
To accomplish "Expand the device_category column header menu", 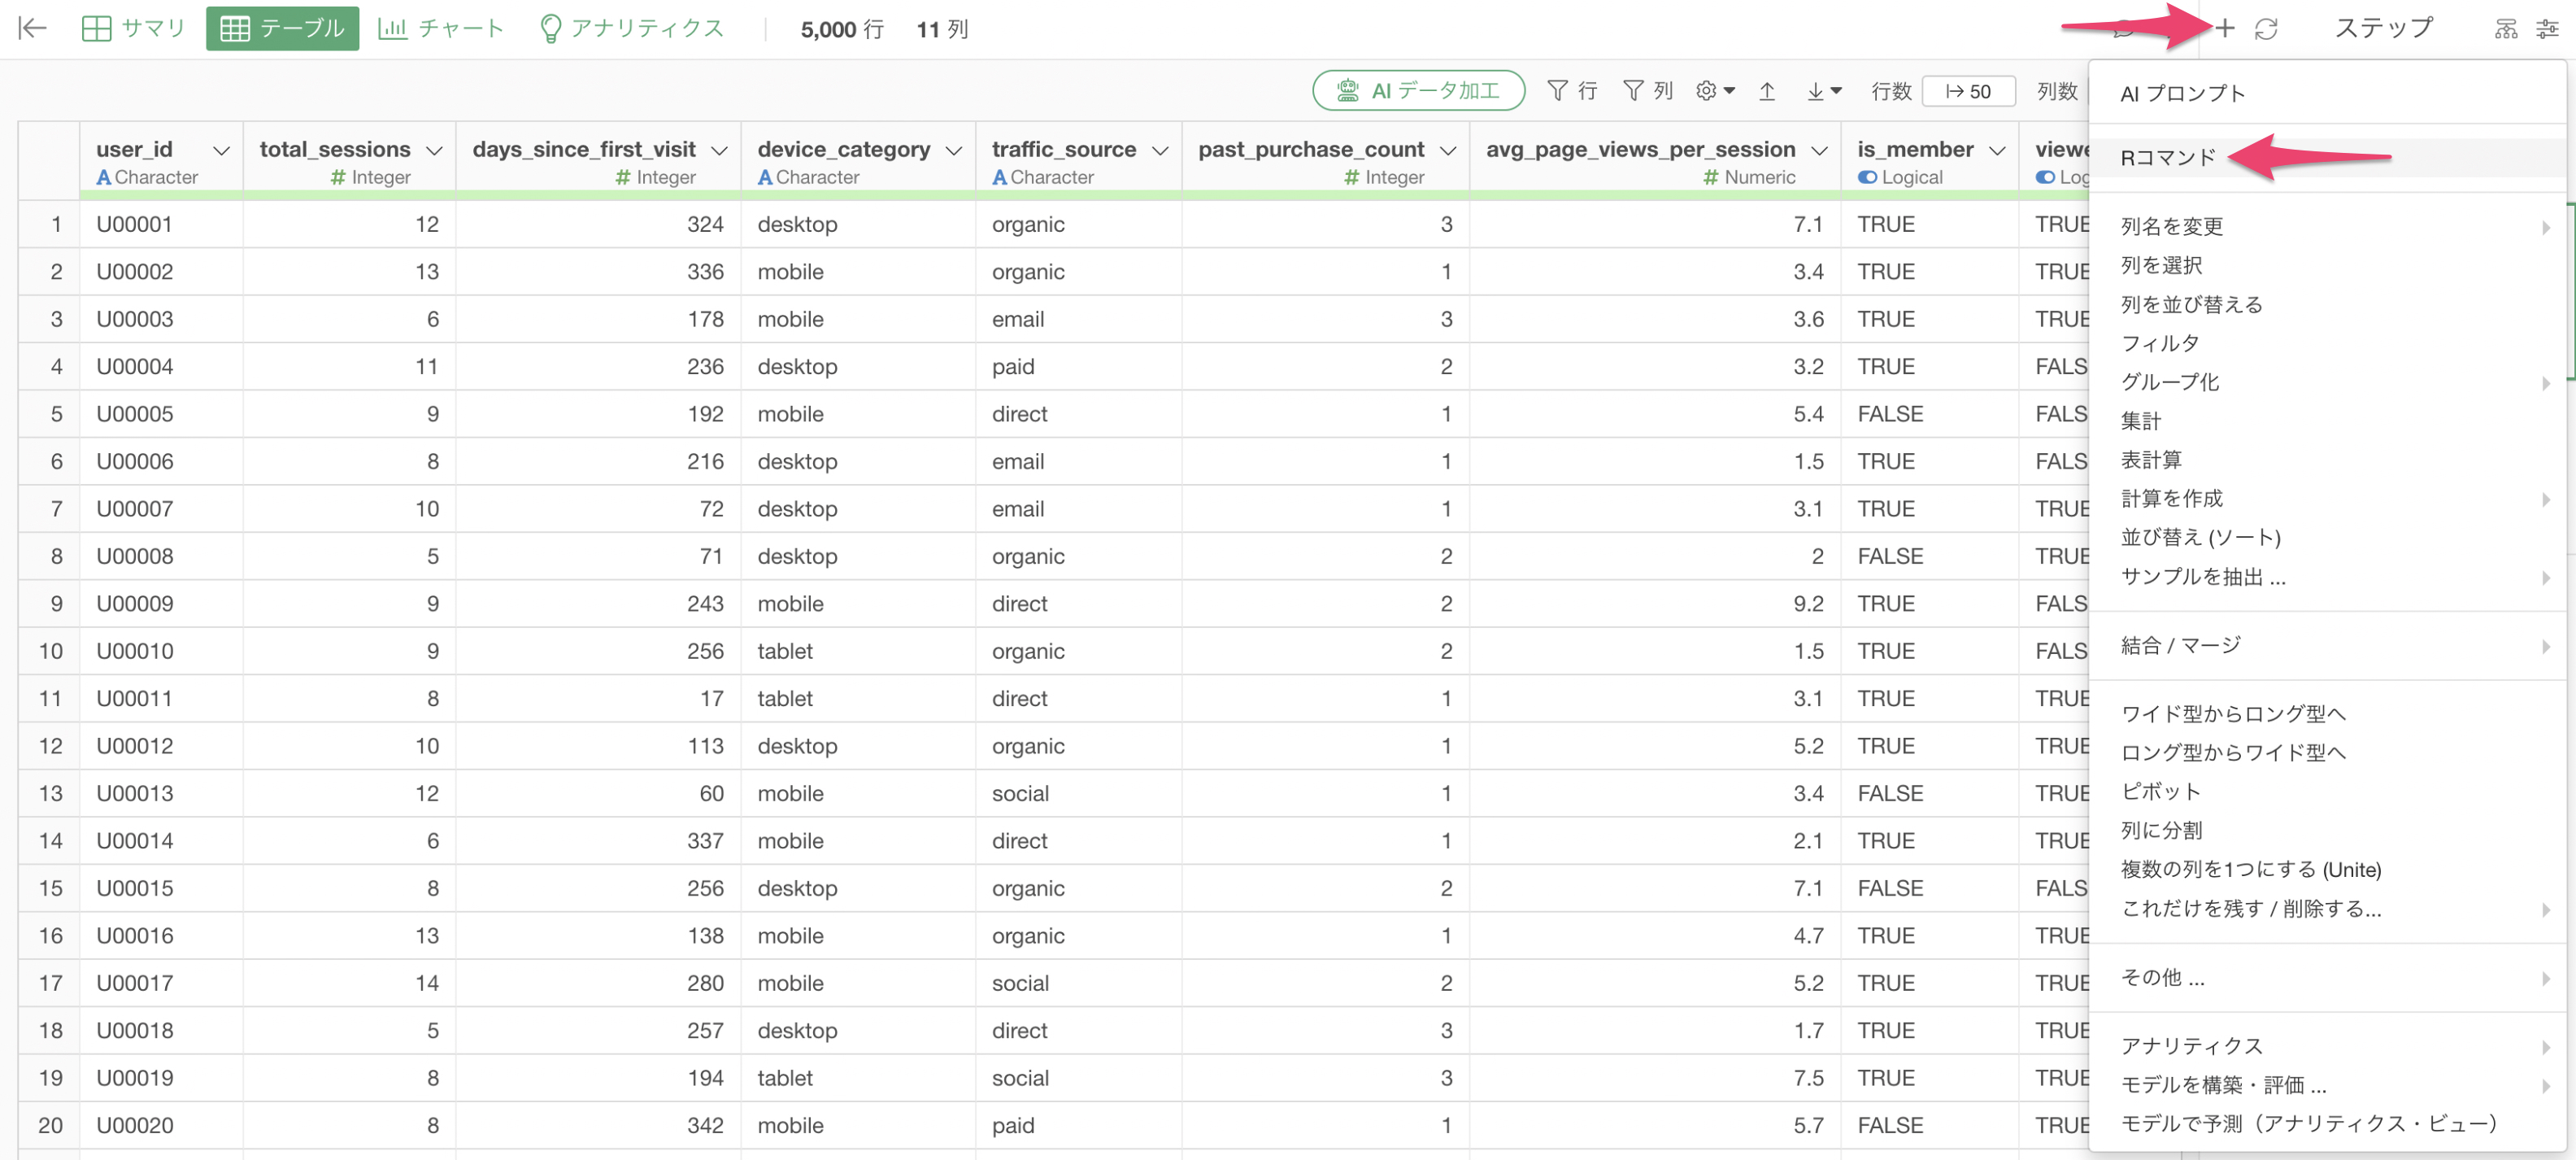I will [x=953, y=151].
